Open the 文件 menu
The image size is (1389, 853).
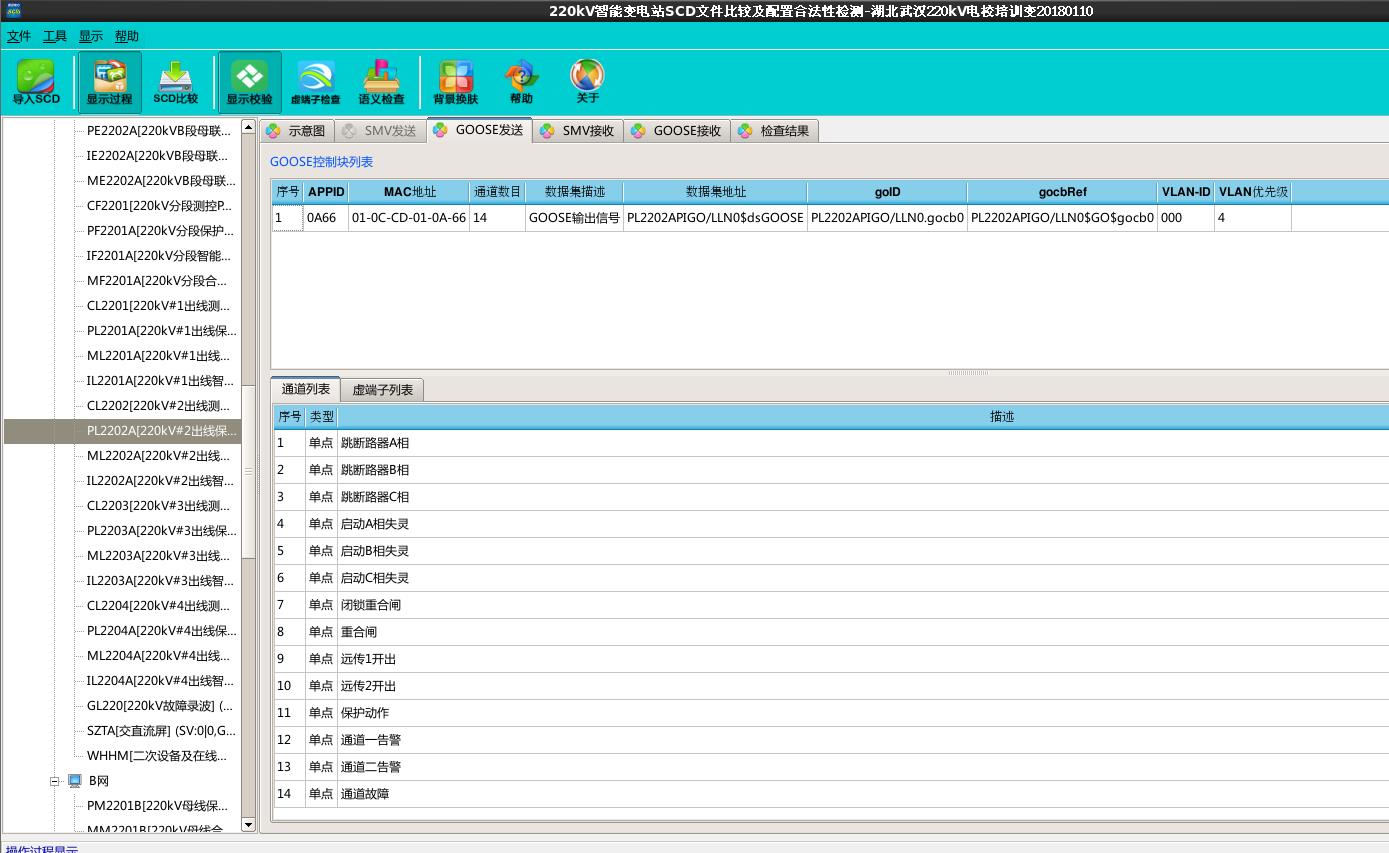[19, 36]
